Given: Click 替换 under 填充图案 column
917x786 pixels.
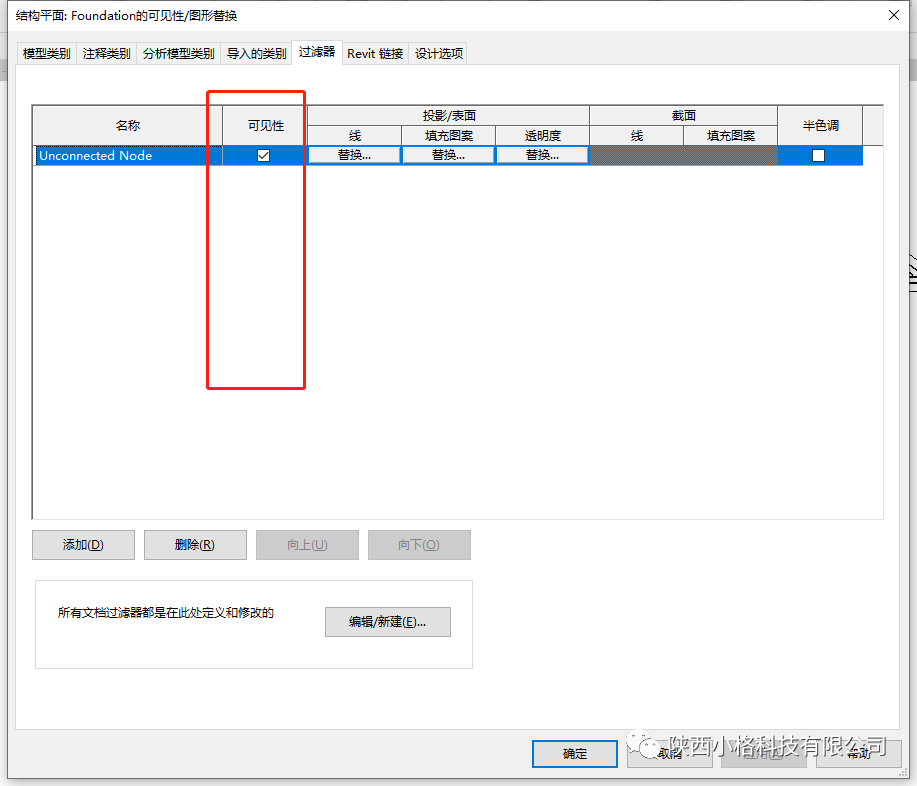Looking at the screenshot, I should coord(447,155).
